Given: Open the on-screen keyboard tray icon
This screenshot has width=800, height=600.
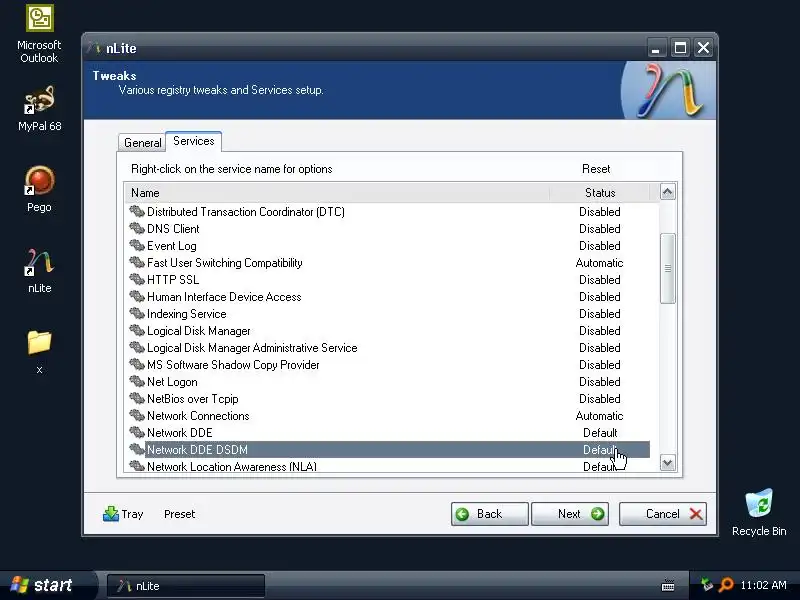Looking at the screenshot, I should pos(668,585).
